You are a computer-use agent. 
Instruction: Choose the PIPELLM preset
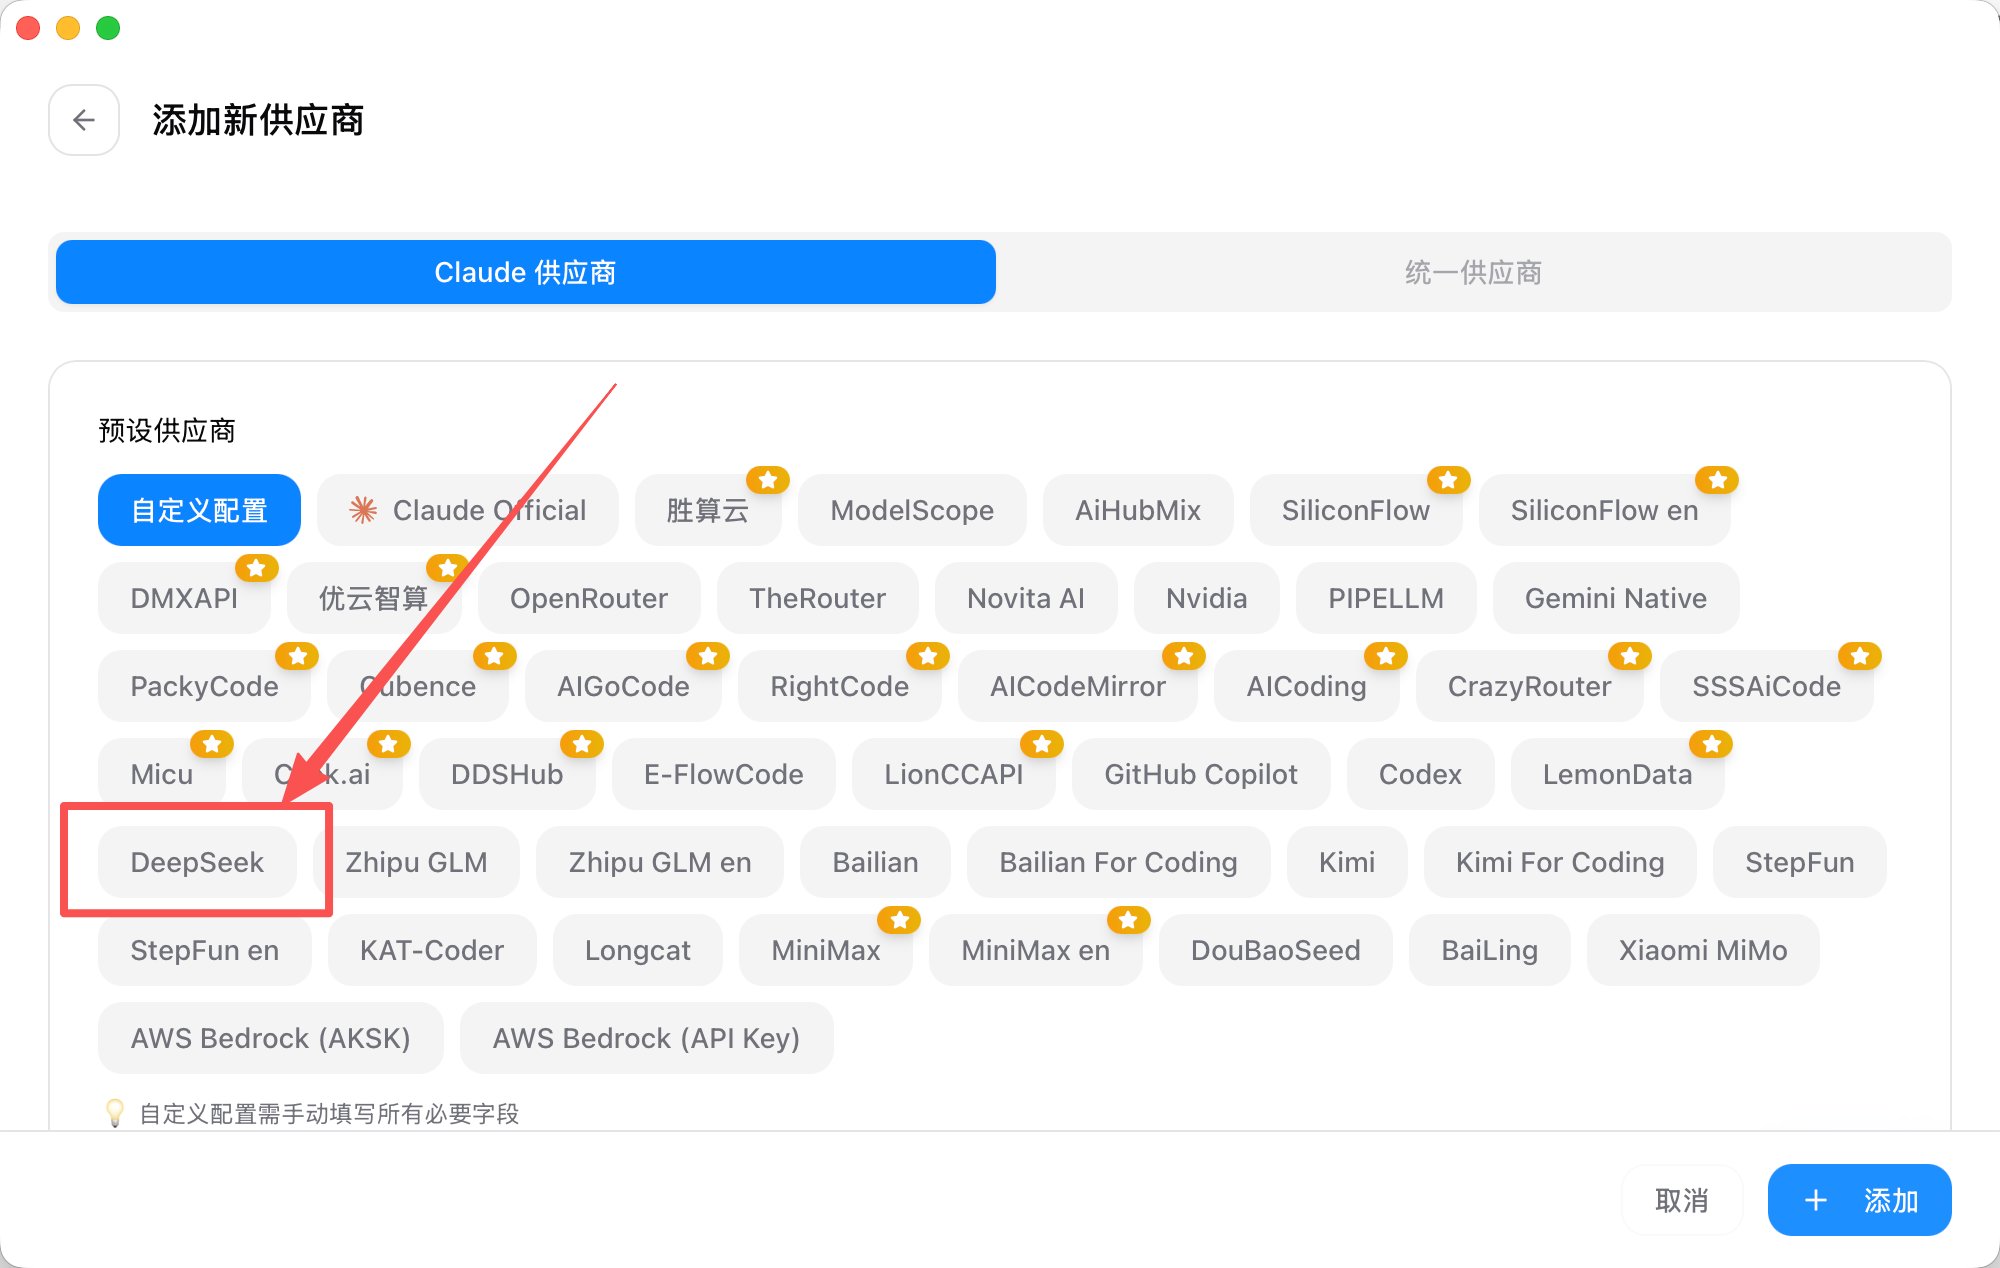pos(1386,598)
